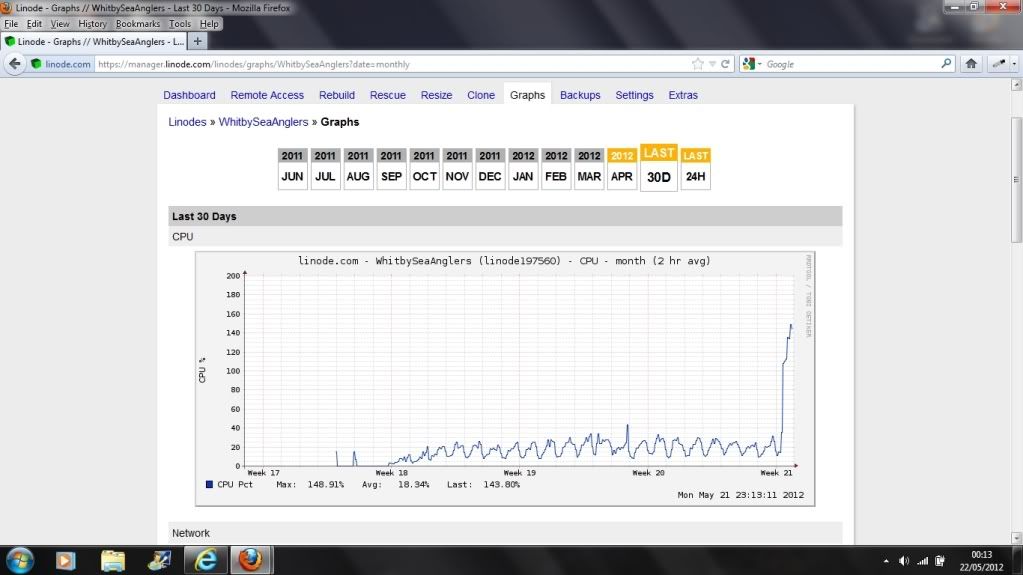The image size is (1023, 575).
Task: Show hidden tray icons arrow
Action: pyautogui.click(x=885, y=561)
